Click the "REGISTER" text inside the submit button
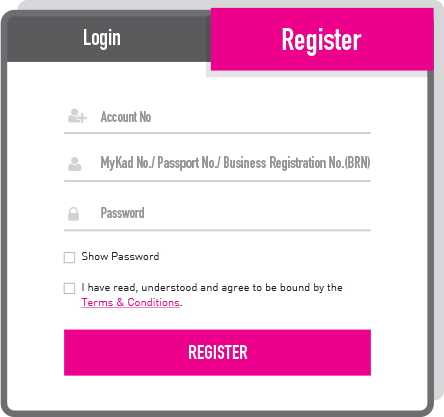Viewport: 444px width, 417px height. point(218,352)
